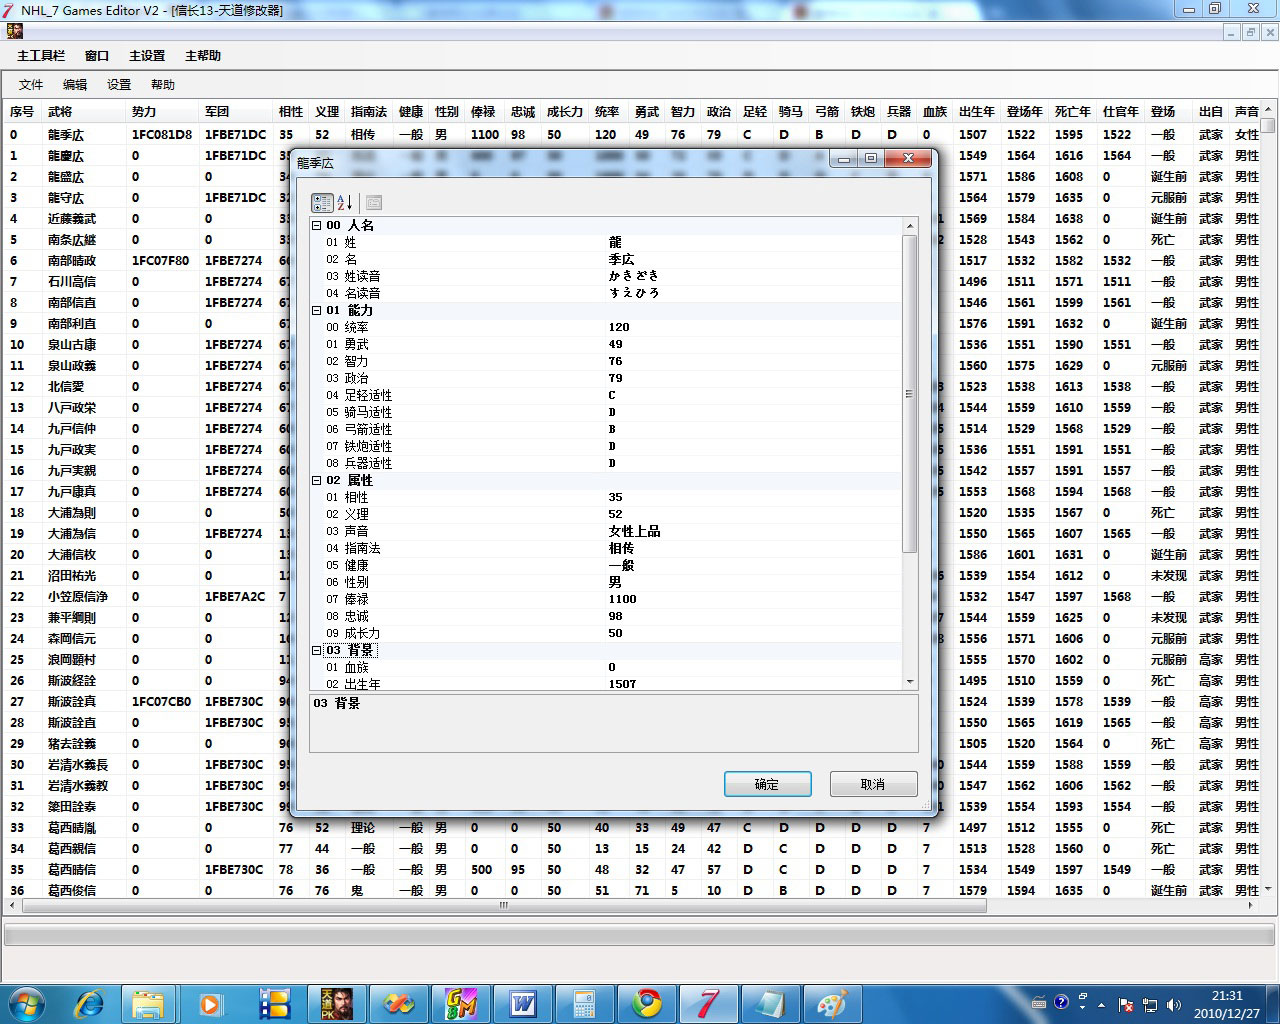Viewport: 1280px width, 1024px height.
Task: Collapse the 01 能力 category
Action: coord(317,311)
